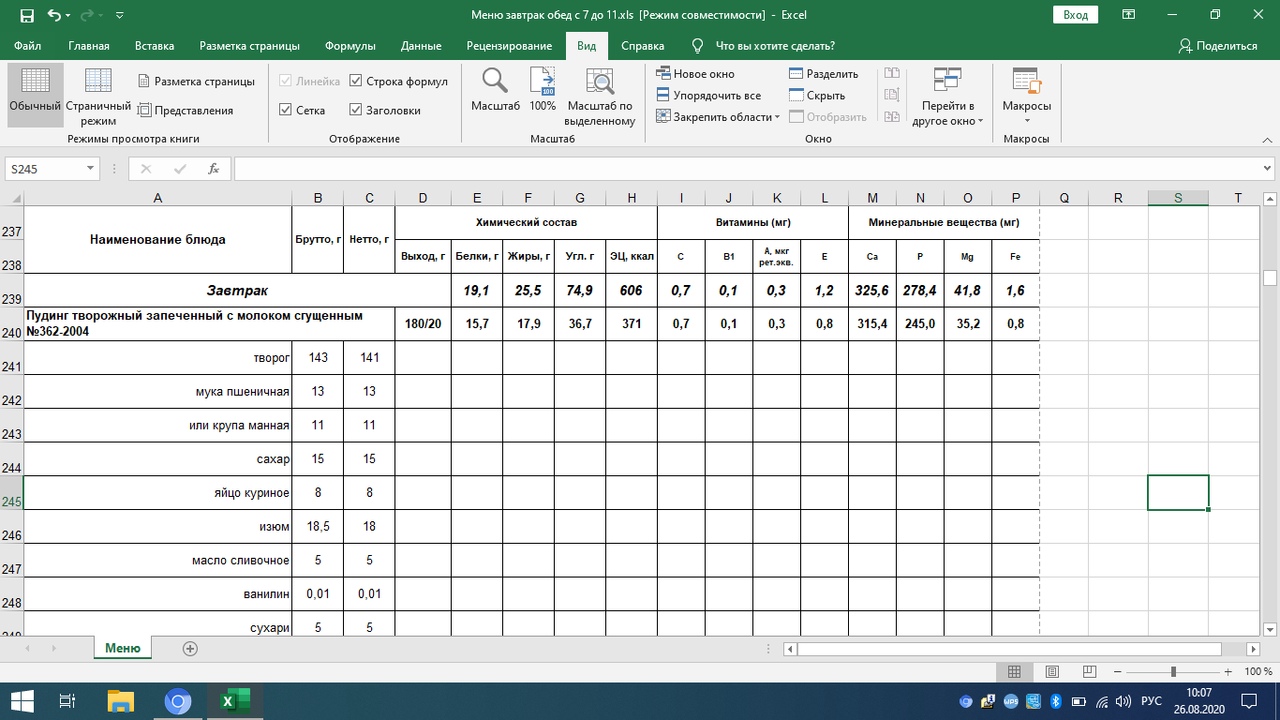Set zoom to 100% from ribbon
Image resolution: width=1280 pixels, height=720 pixels.
[542, 90]
